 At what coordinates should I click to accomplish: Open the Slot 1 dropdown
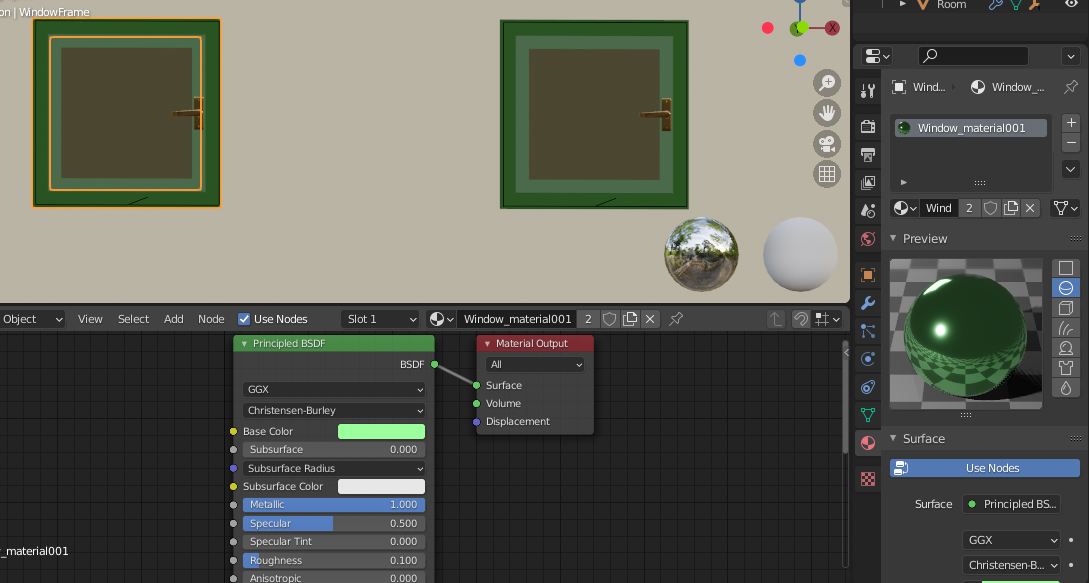click(x=381, y=319)
